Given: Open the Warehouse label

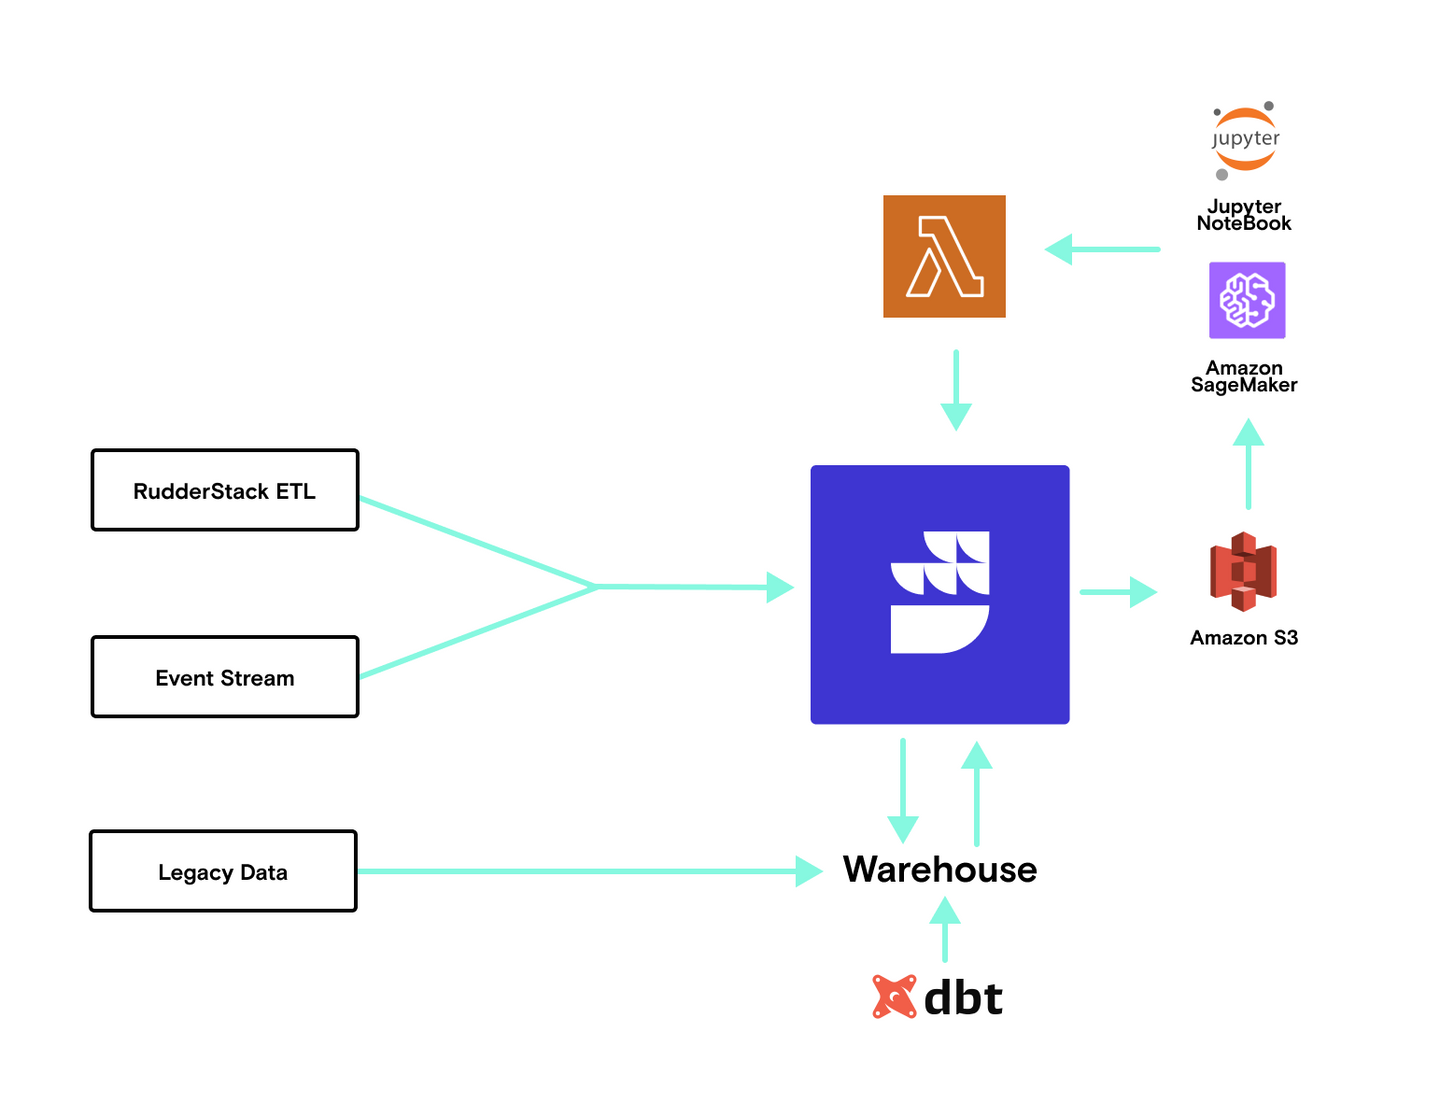Looking at the screenshot, I should [939, 870].
